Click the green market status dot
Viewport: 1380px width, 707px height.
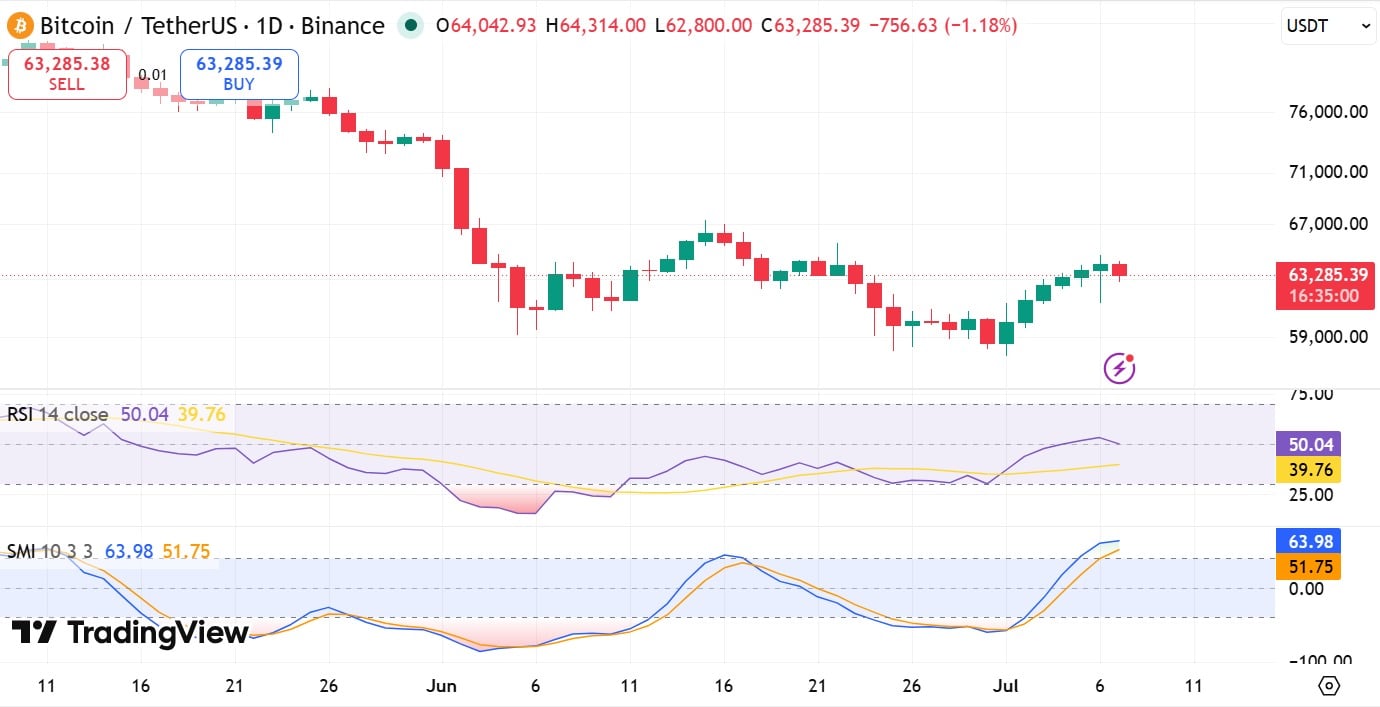(x=410, y=26)
